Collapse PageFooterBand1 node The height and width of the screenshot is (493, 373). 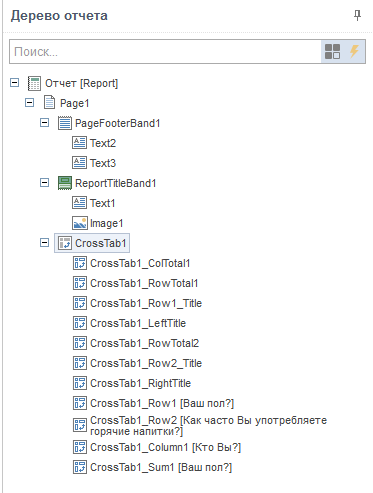click(44, 123)
